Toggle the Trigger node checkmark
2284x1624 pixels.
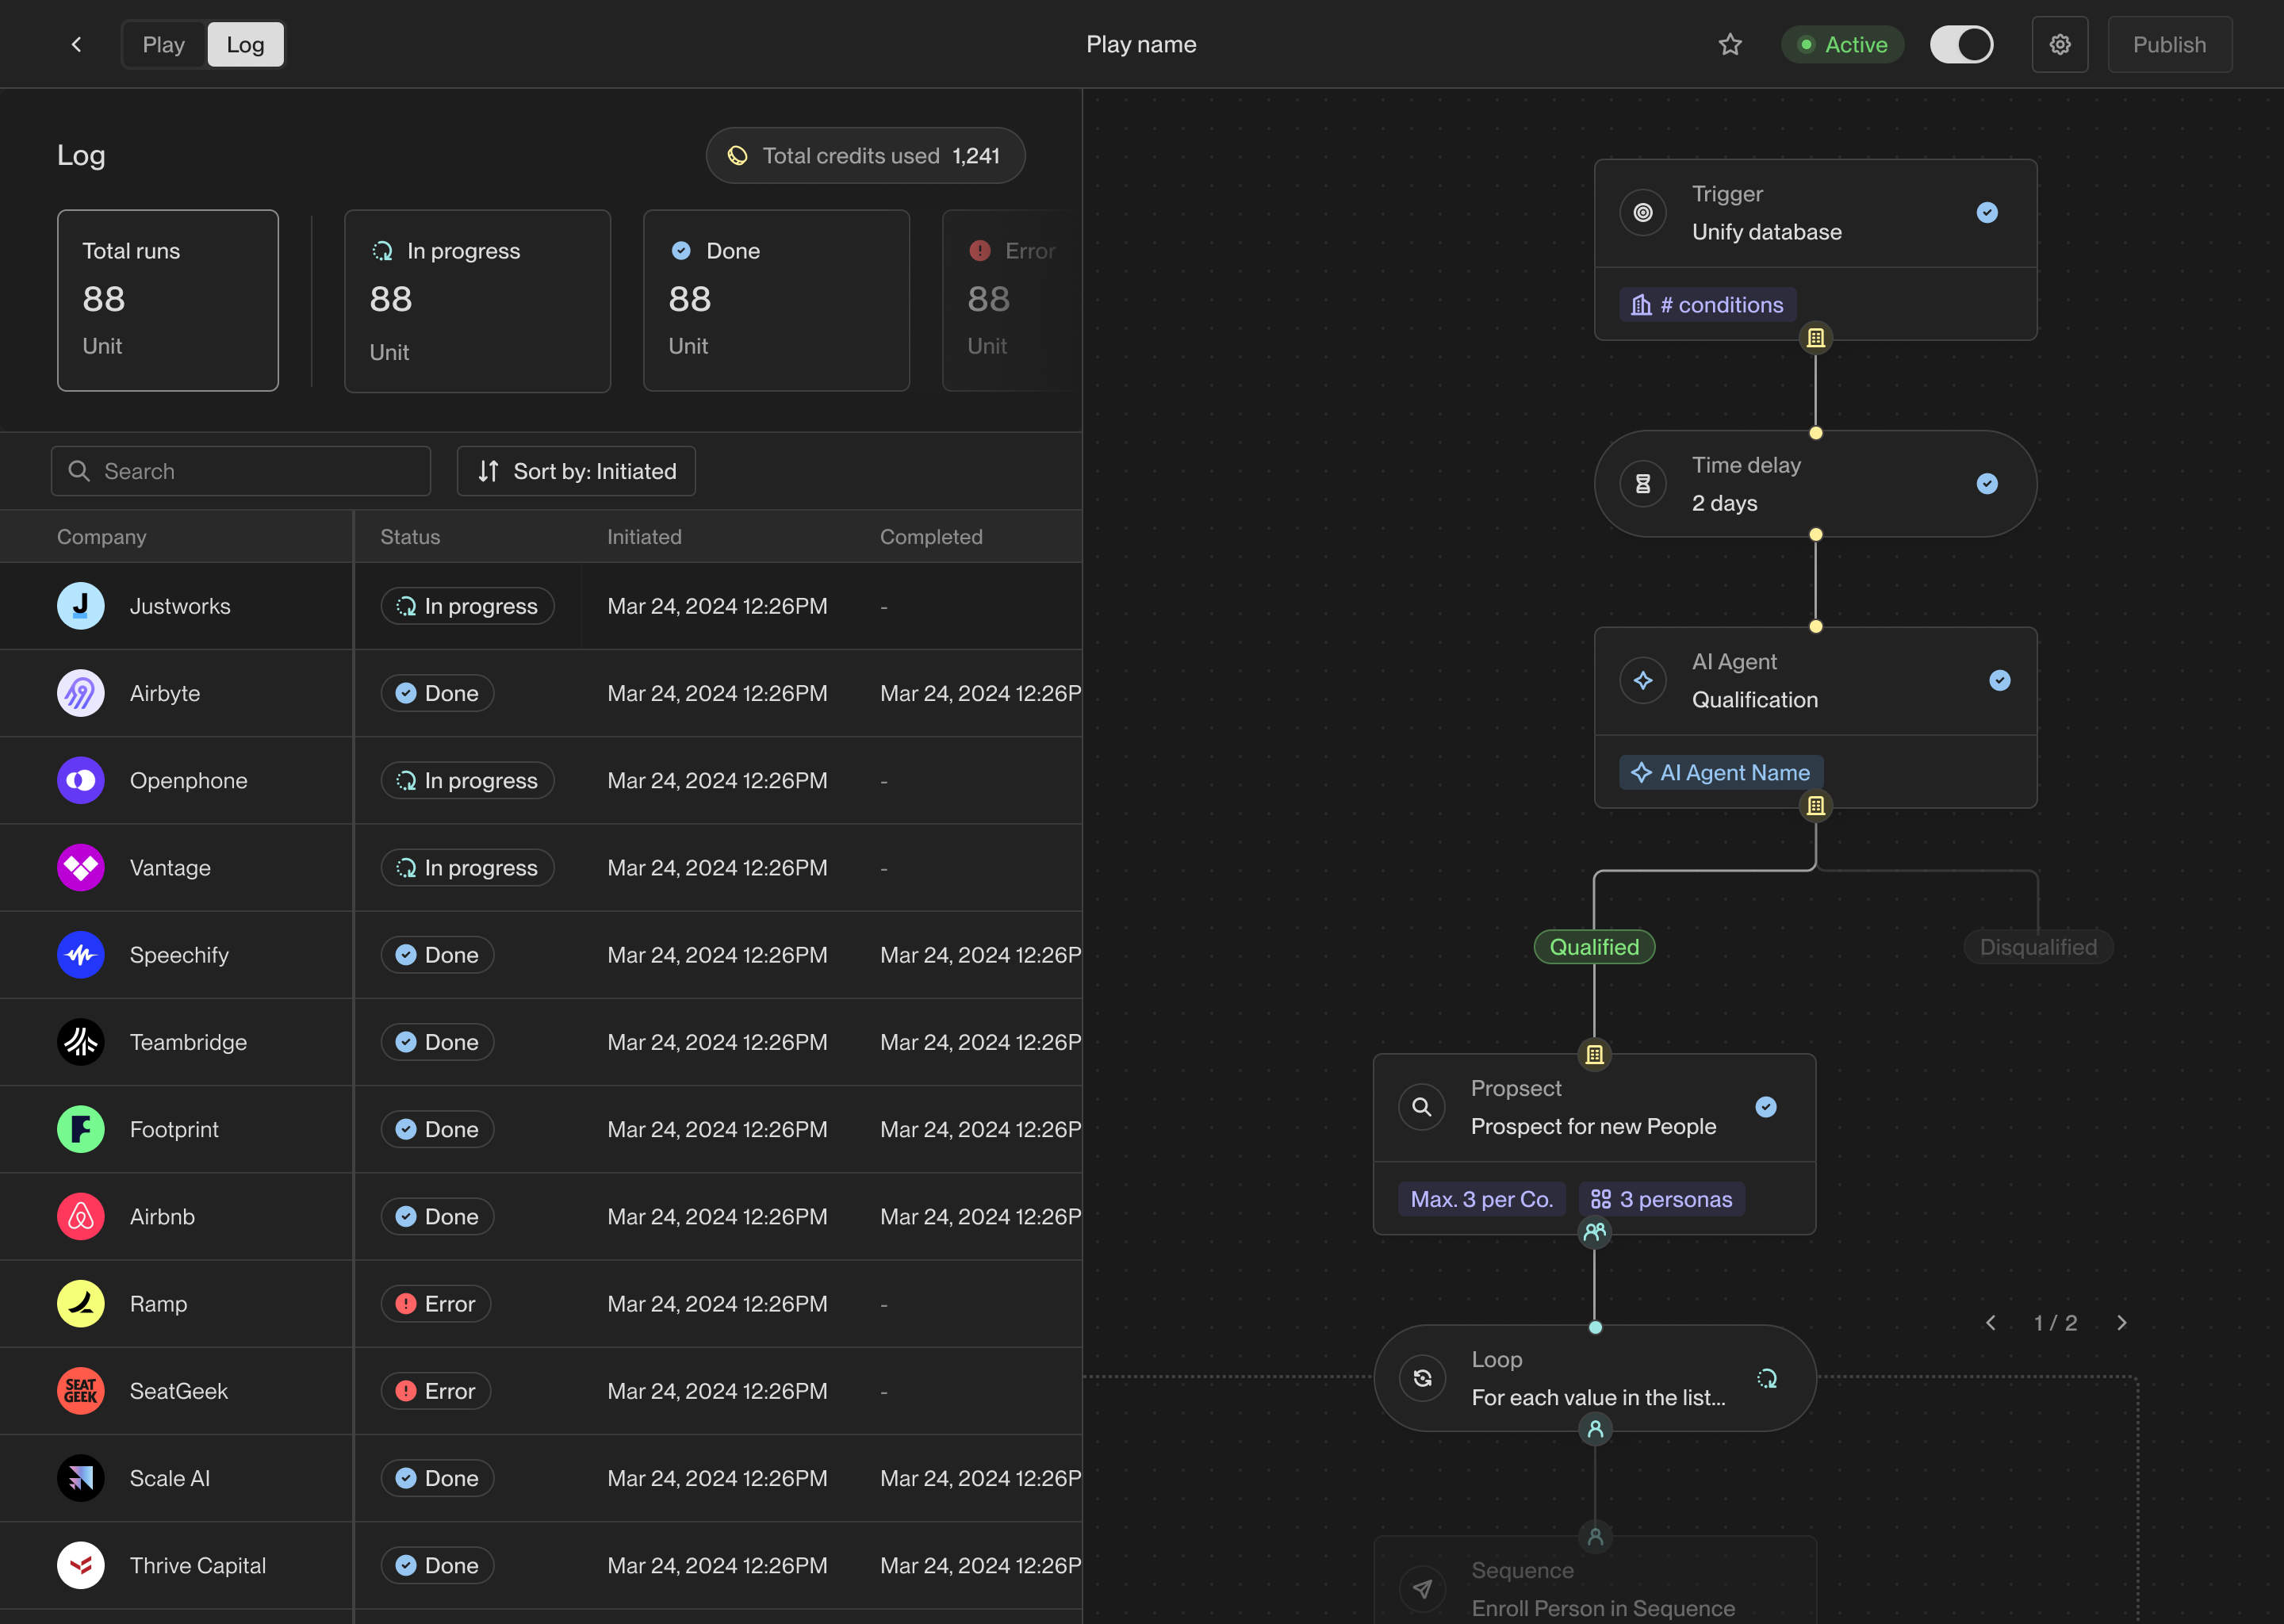1987,213
